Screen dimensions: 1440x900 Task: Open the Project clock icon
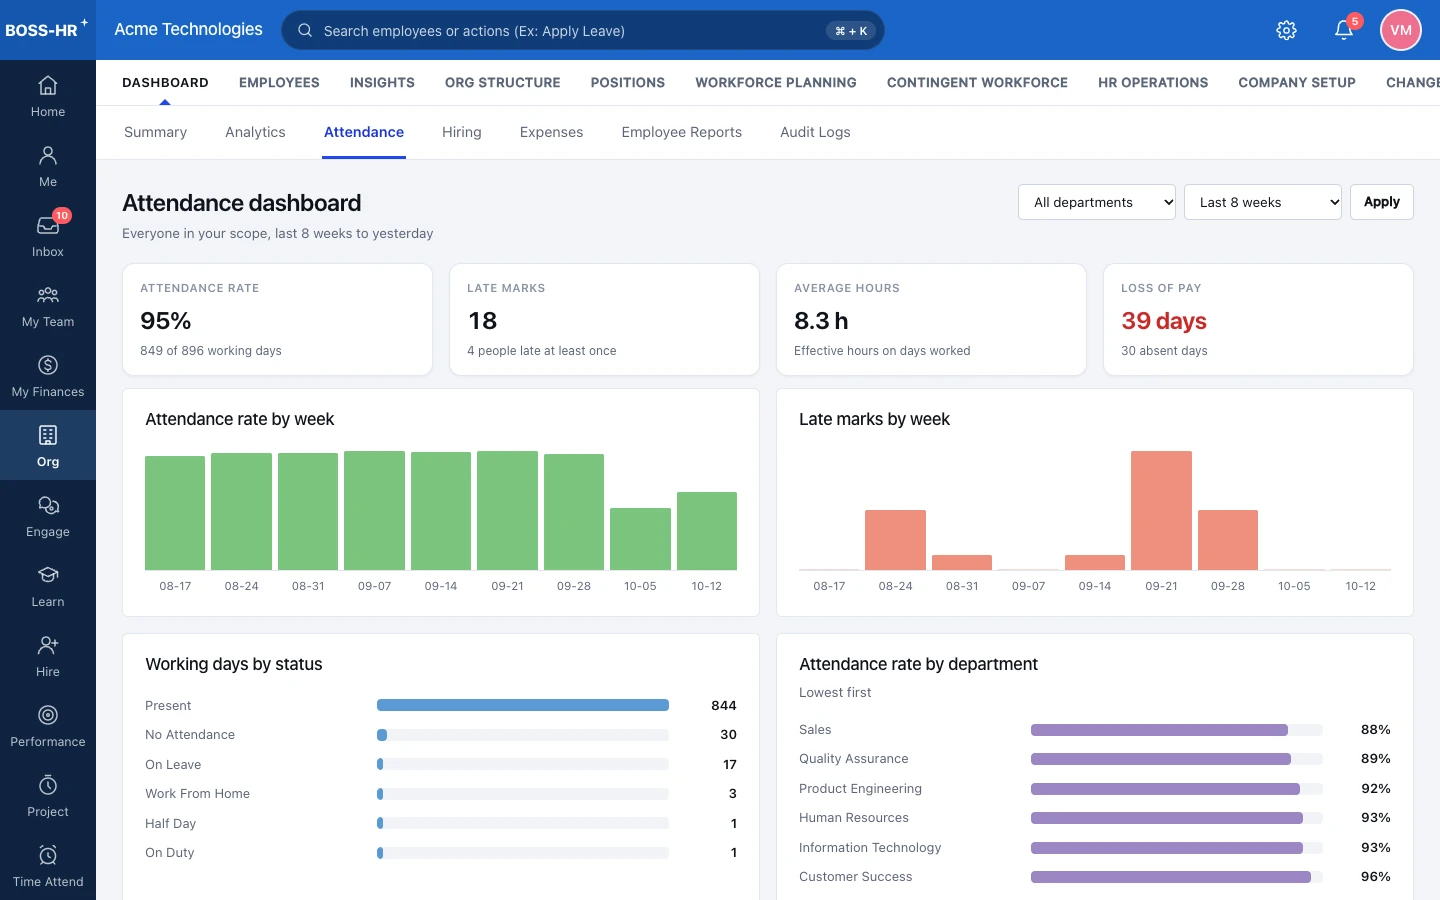(48, 786)
